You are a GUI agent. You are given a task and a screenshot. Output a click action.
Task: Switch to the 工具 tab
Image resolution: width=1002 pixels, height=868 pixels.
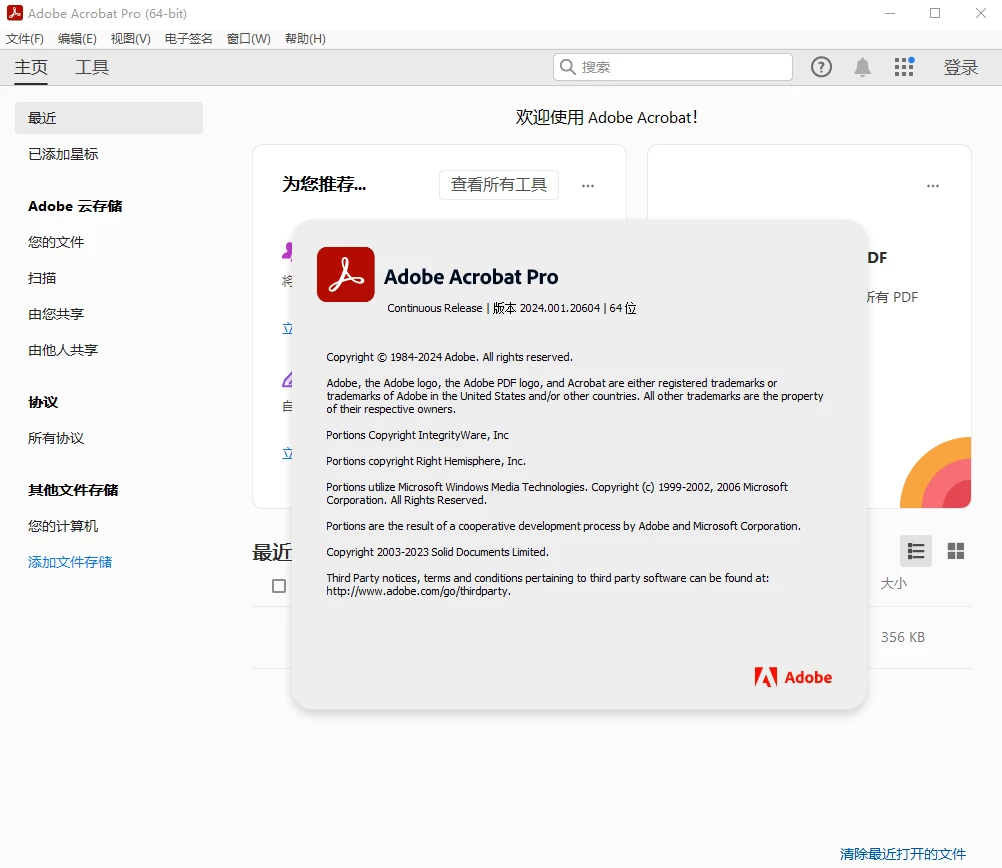[x=92, y=67]
